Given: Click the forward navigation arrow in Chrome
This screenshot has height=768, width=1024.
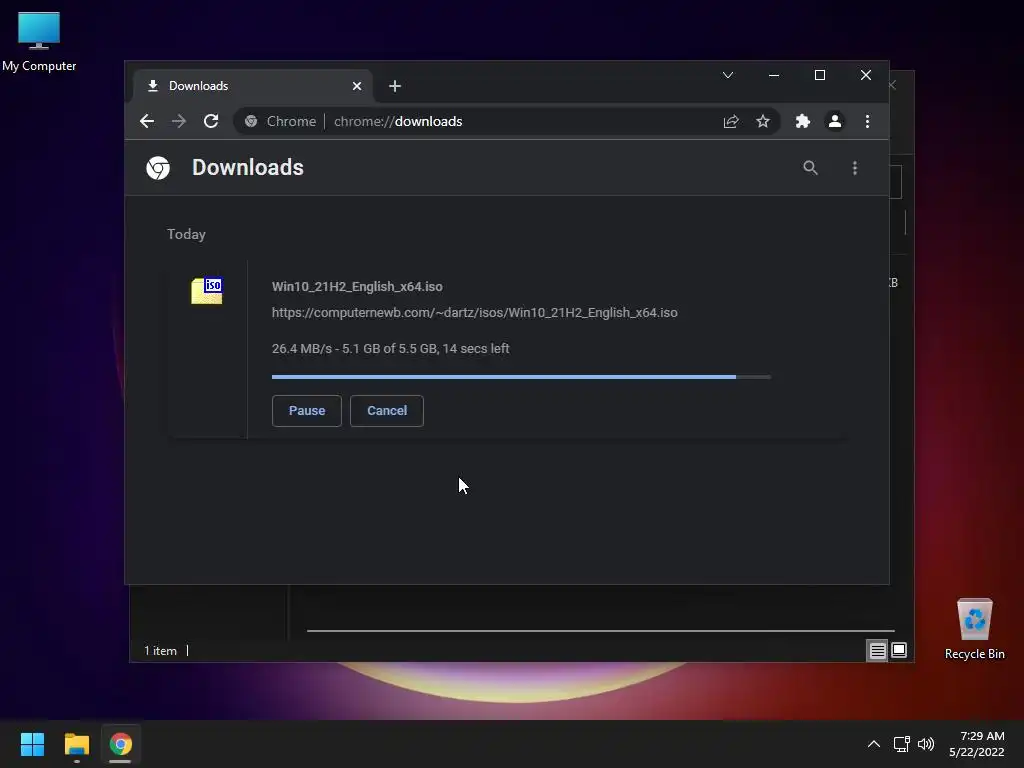Looking at the screenshot, I should (x=179, y=121).
